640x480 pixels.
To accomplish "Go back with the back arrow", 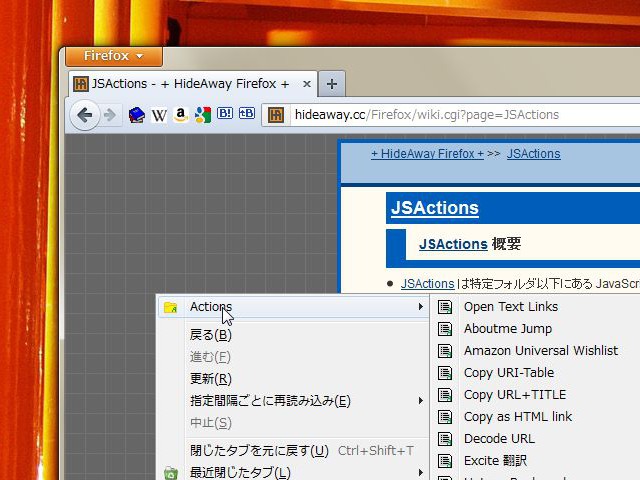I will click(85, 115).
